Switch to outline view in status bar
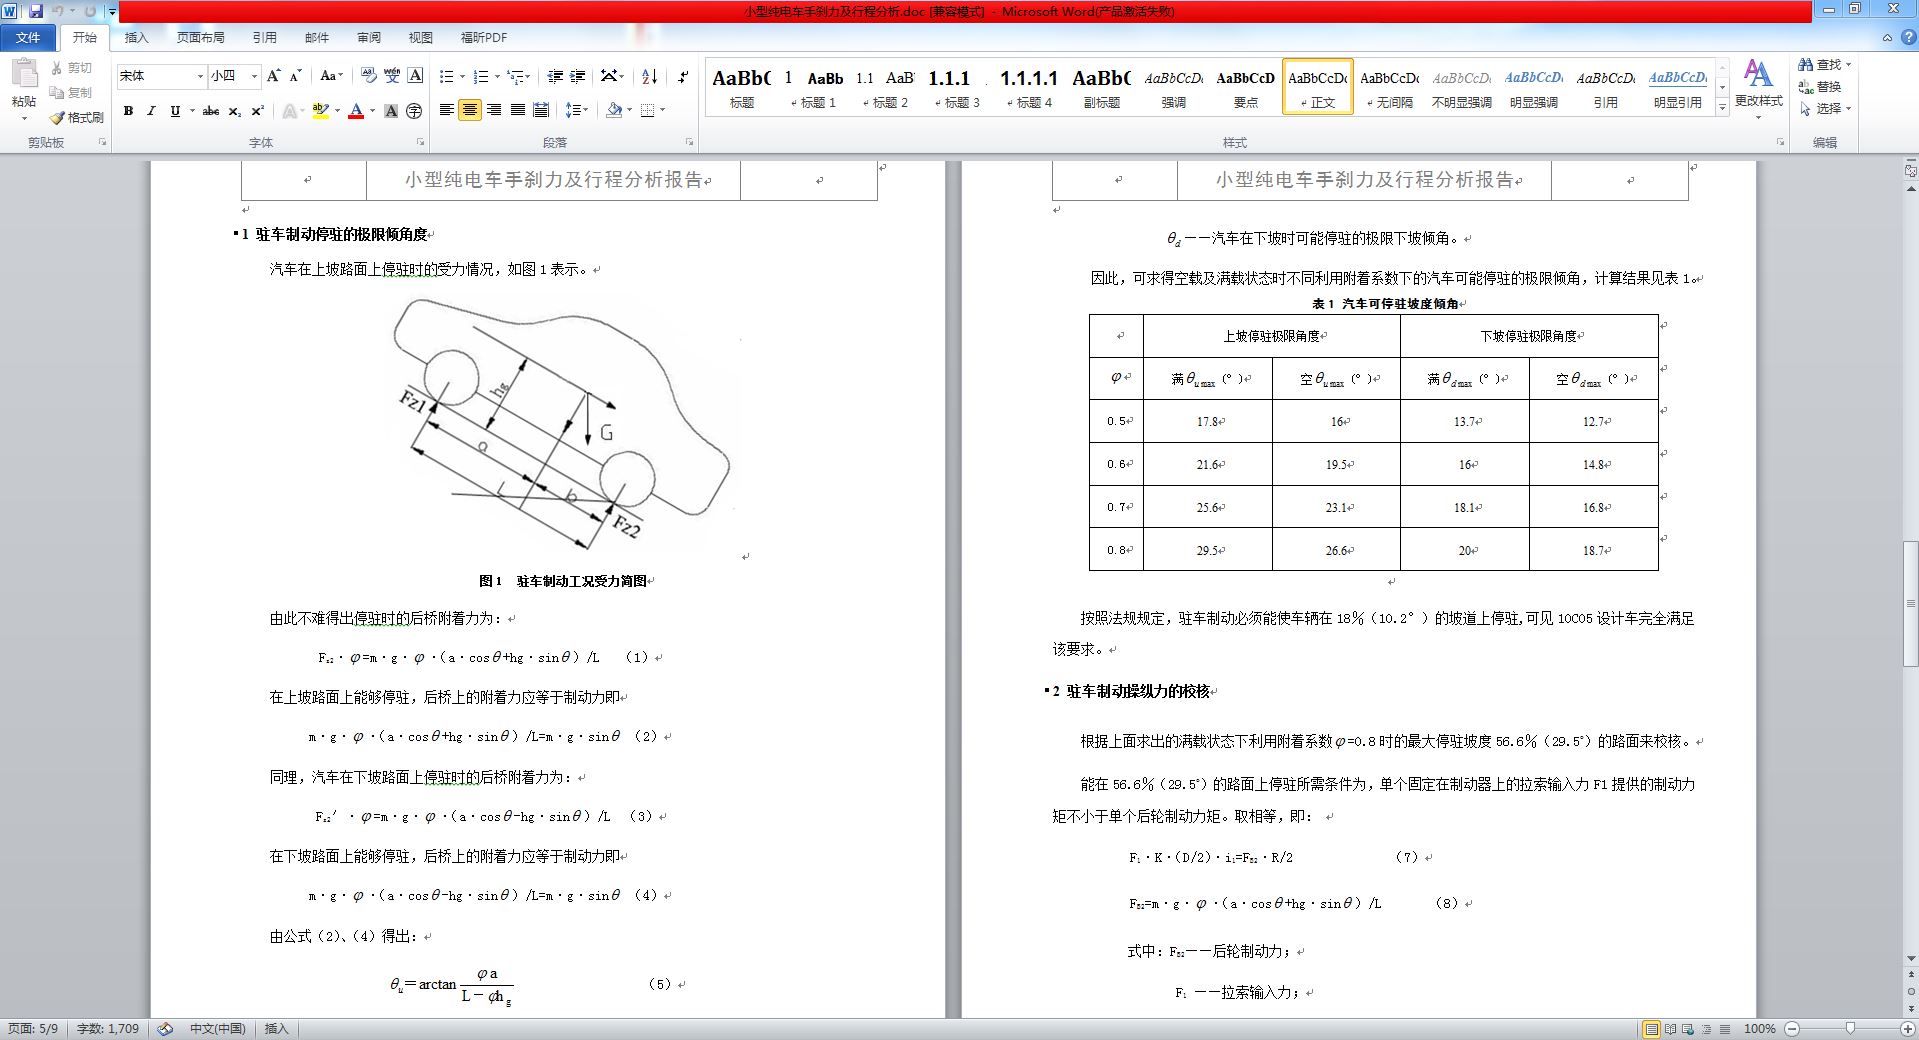 1706,1029
